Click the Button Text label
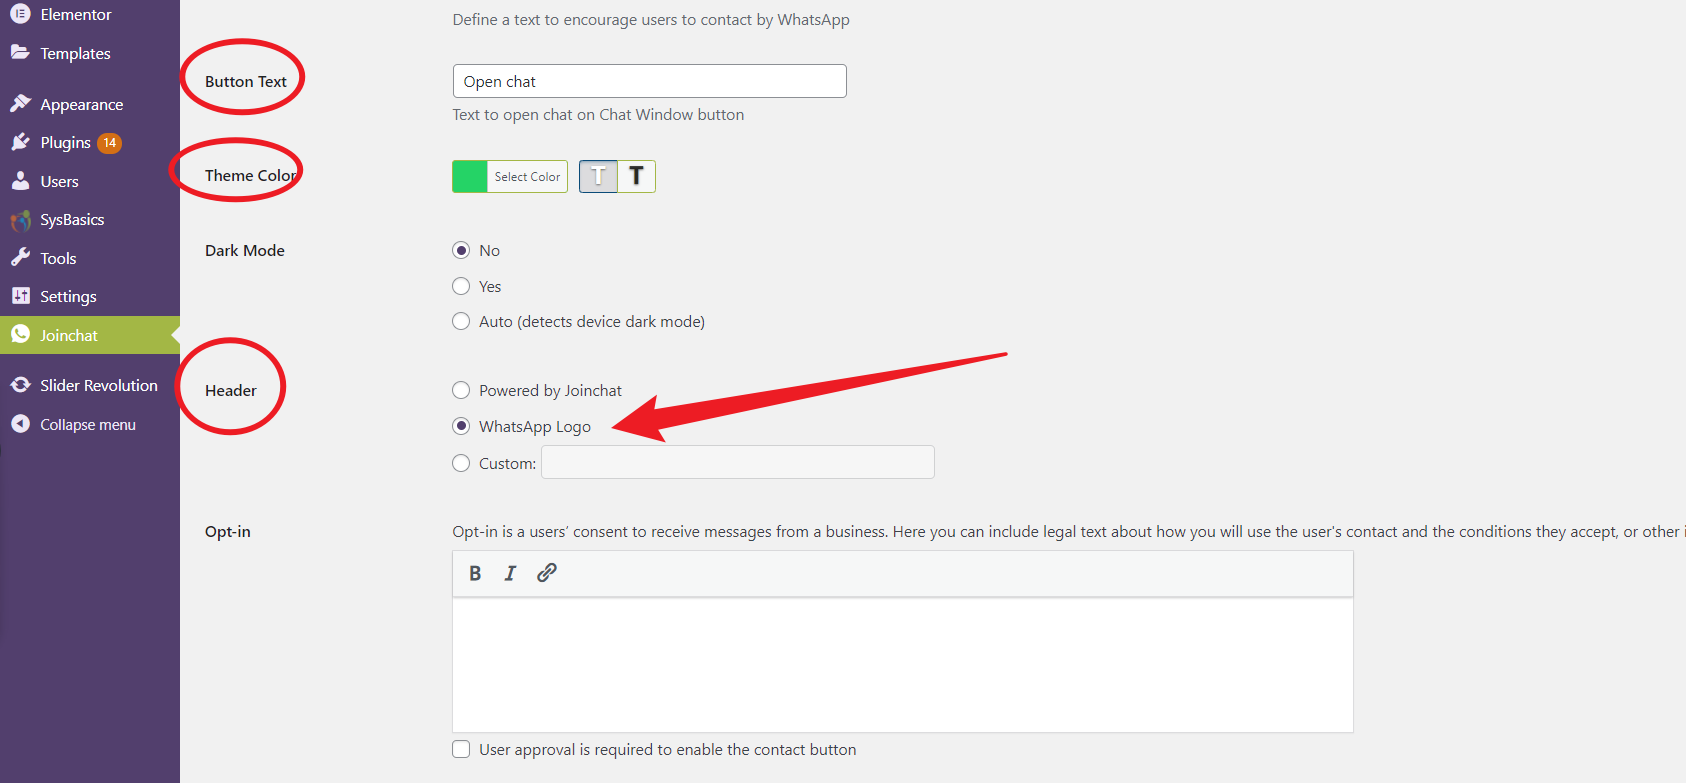This screenshot has height=783, width=1686. [246, 82]
